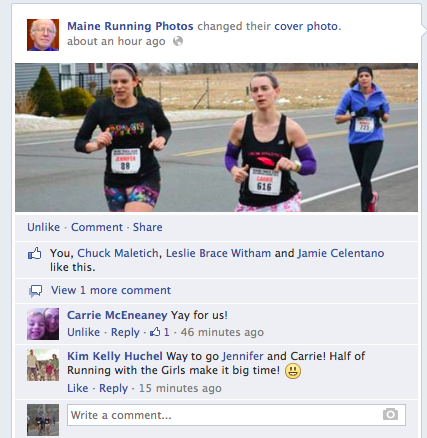Viewport: 427px width, 438px height.
Task: Click the speech bubble comments icon
Action: [35, 291]
